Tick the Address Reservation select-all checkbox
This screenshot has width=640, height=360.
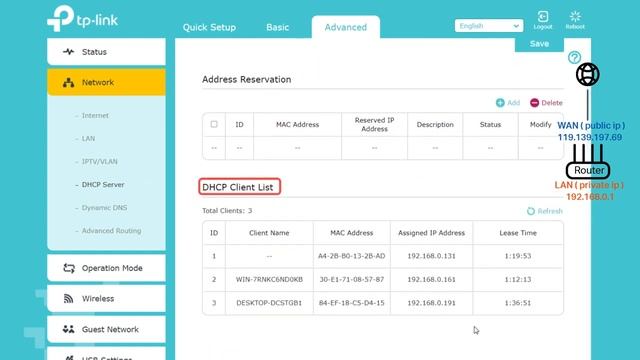[x=214, y=124]
